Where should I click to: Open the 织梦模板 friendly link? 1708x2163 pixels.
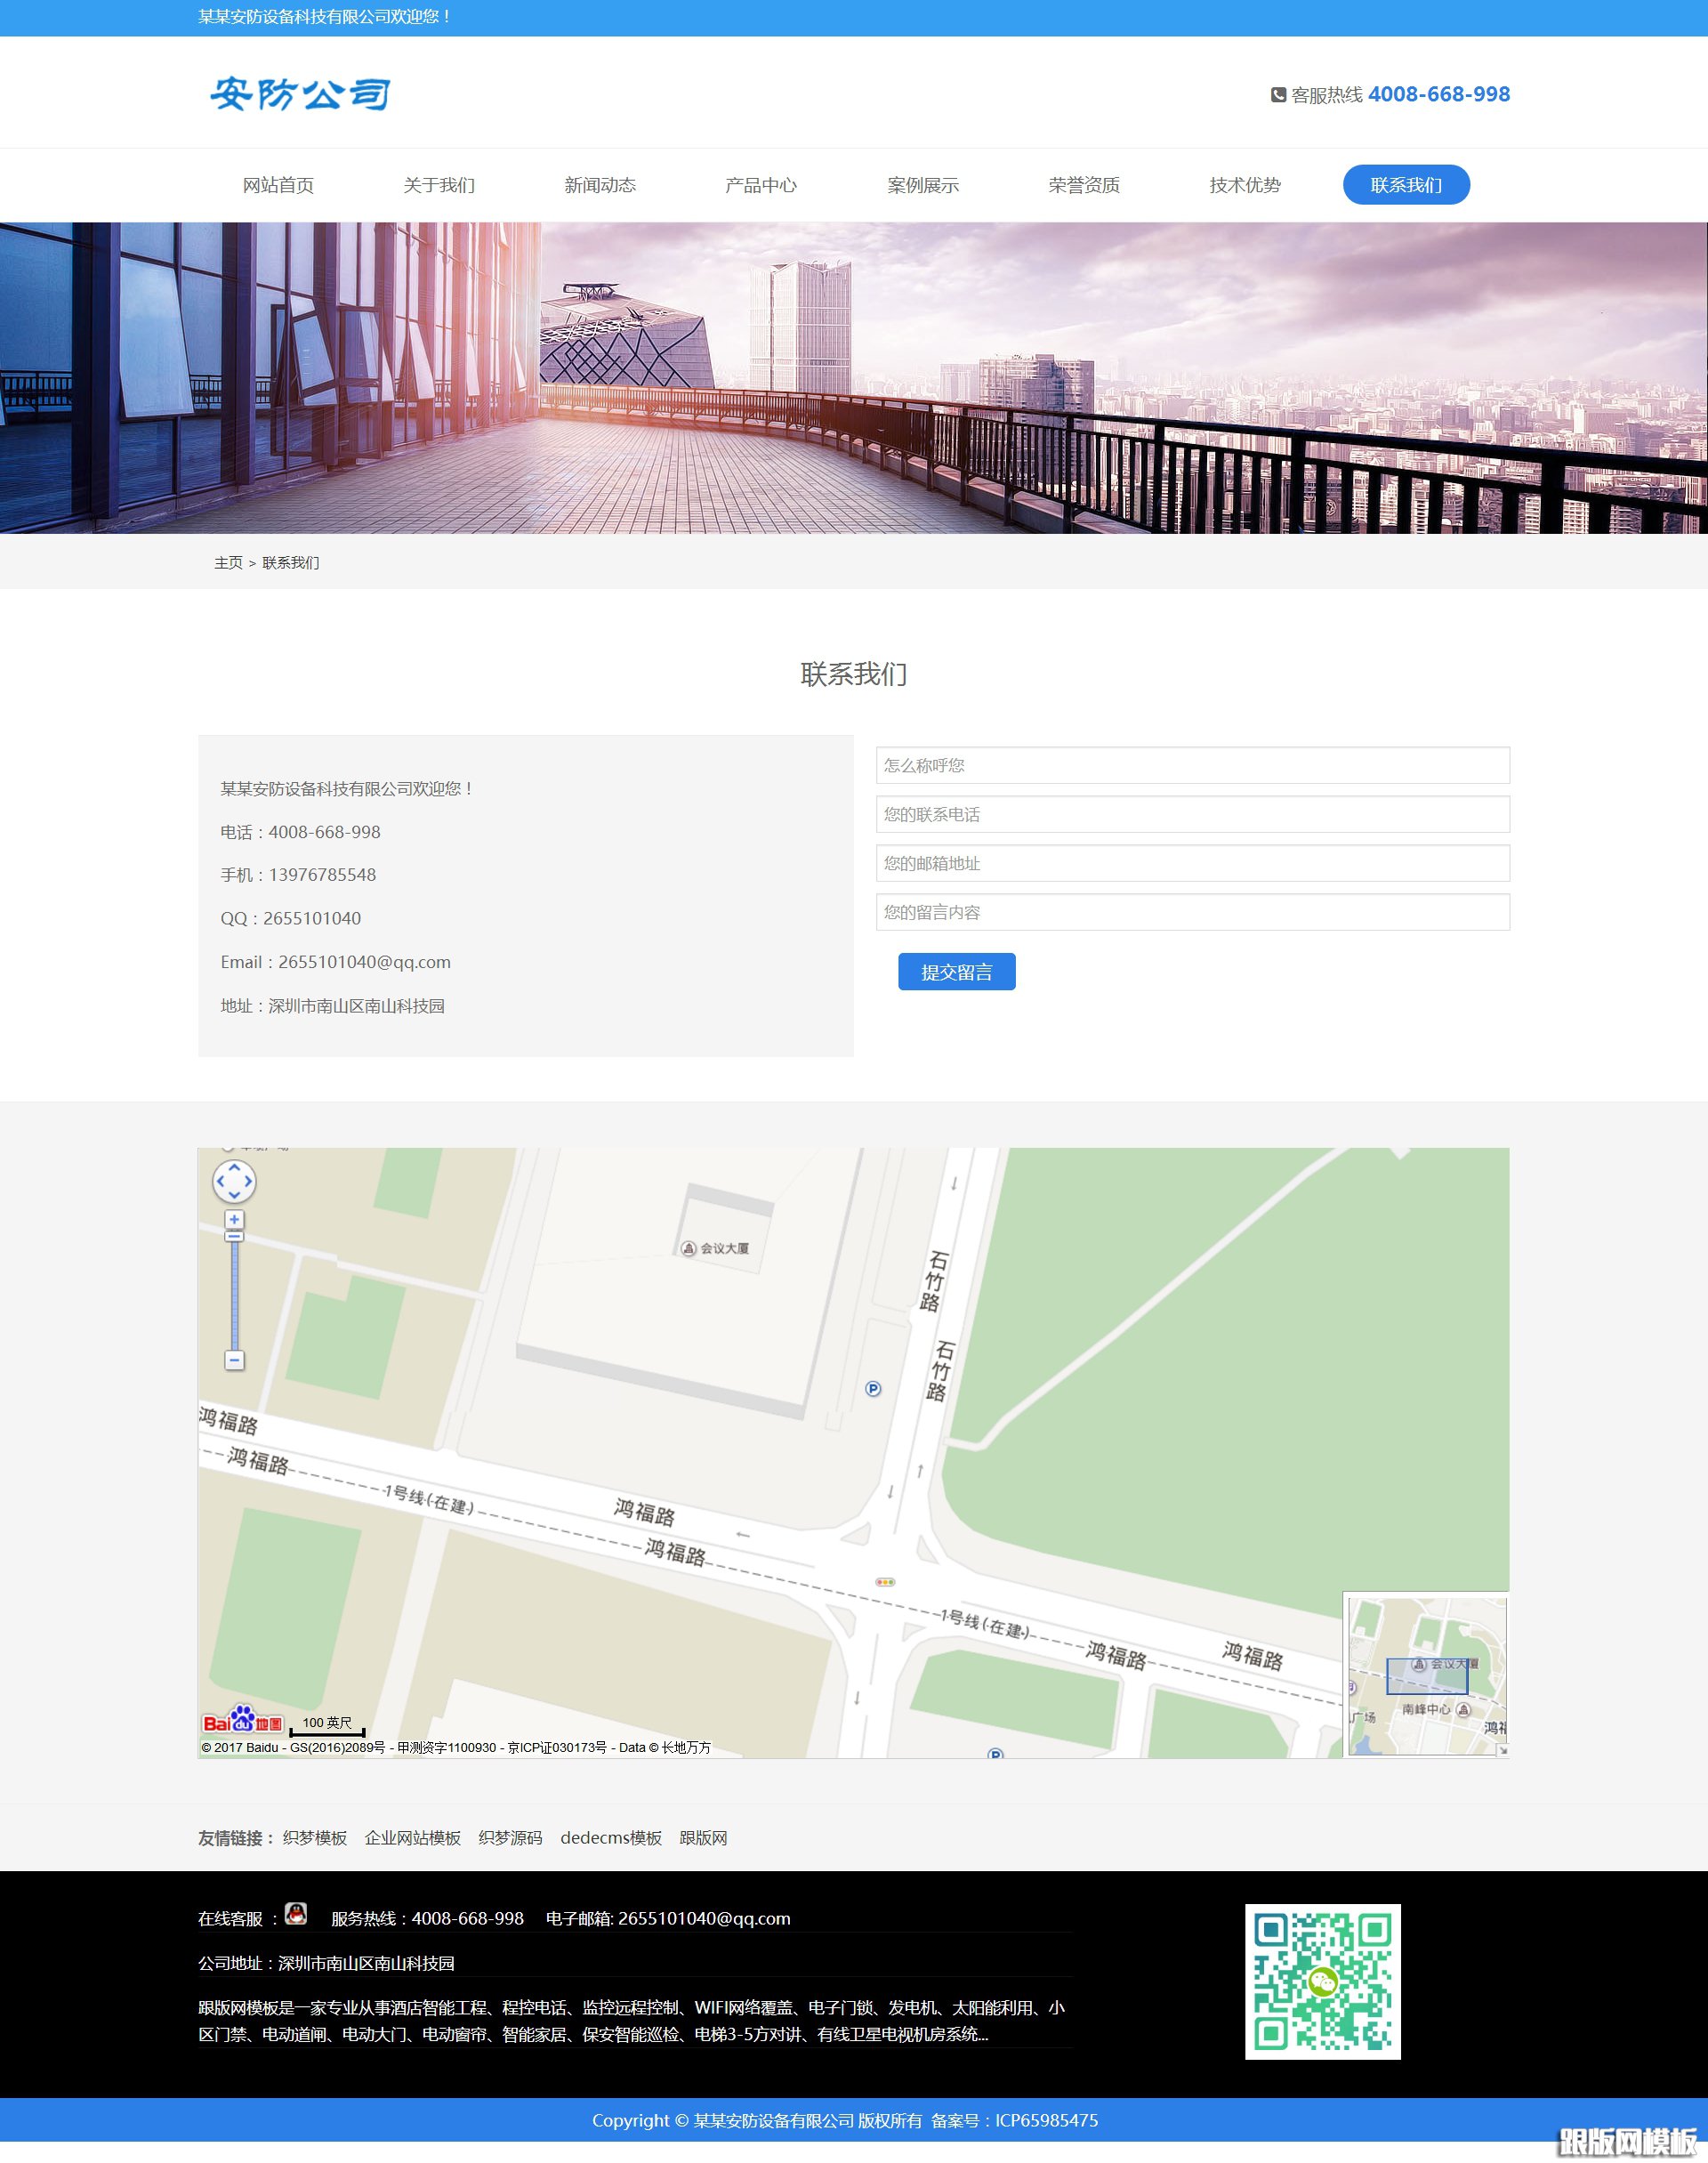click(x=315, y=1838)
